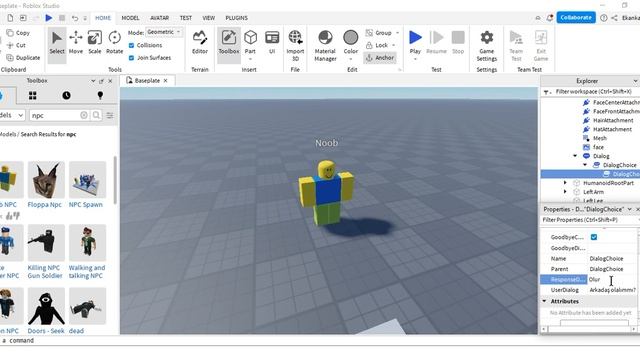This screenshot has width=640, height=360.
Task: Open the Toolbox recent clock tab
Action: 67,96
